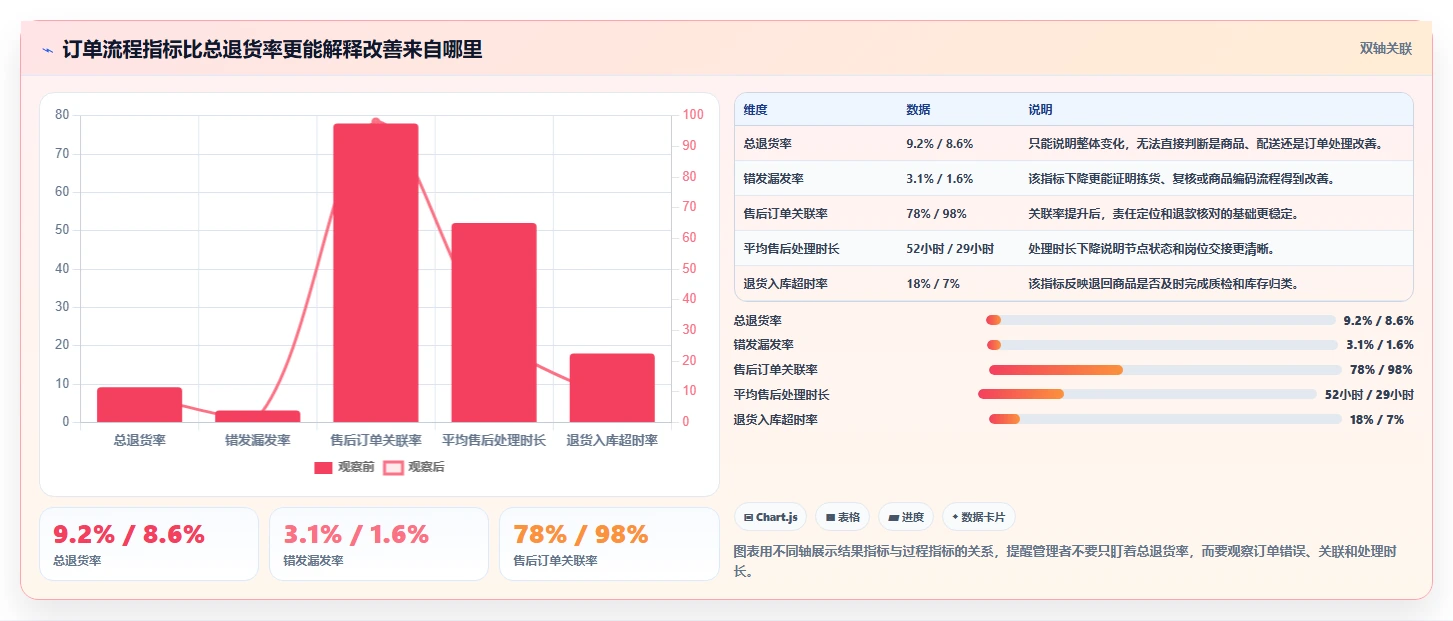The height and width of the screenshot is (621, 1453).
Task: Click the 表格 tag chip
Action: pos(843,517)
